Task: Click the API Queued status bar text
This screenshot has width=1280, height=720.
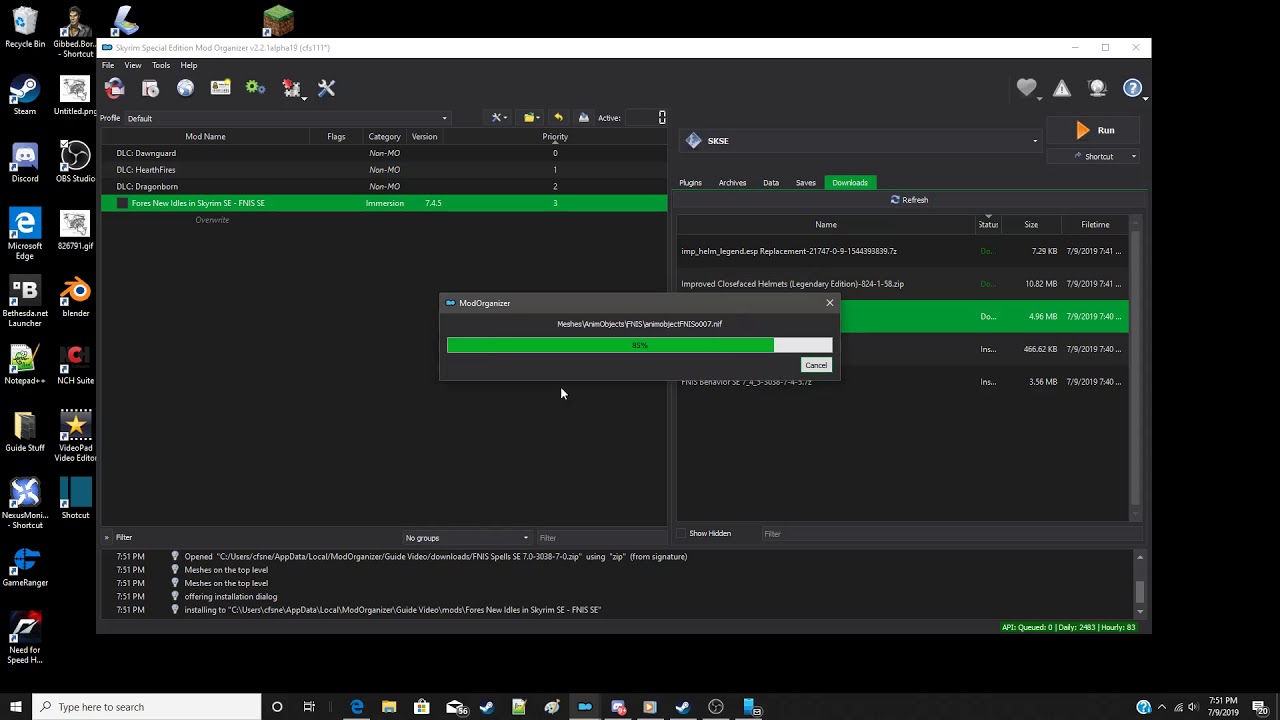Action: point(1068,627)
